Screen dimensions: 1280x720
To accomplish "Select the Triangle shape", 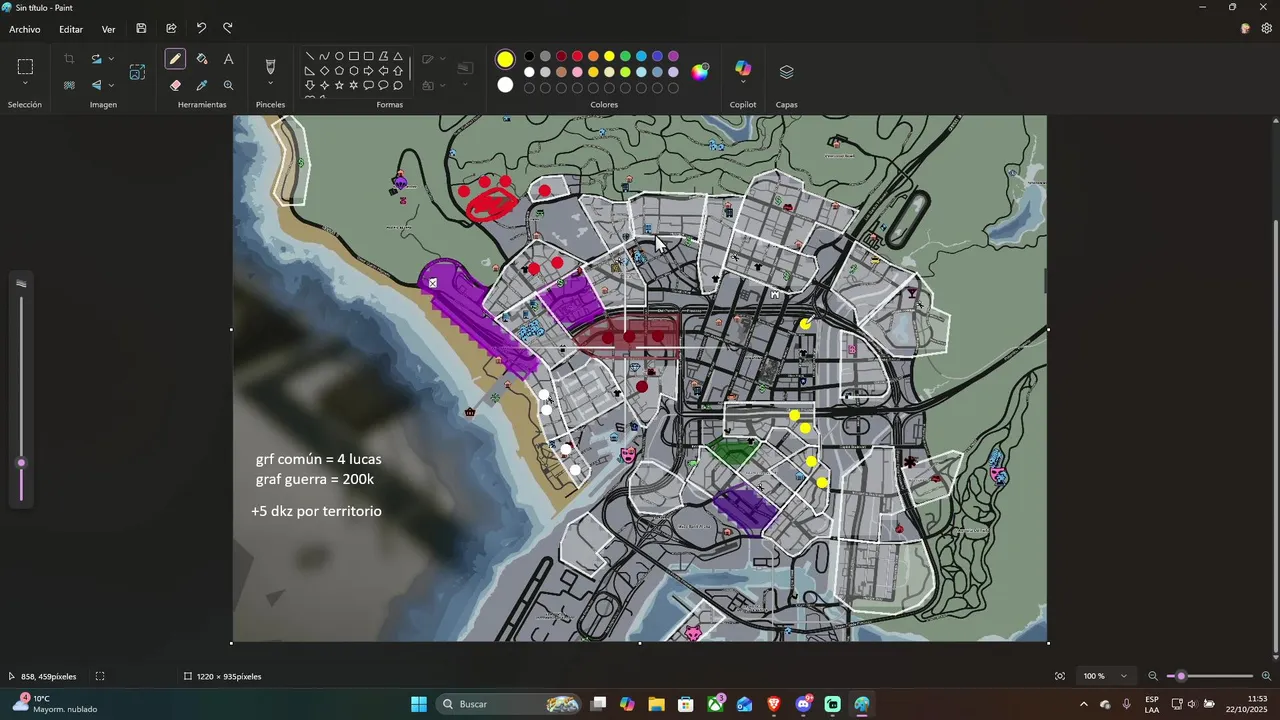I will click(398, 57).
